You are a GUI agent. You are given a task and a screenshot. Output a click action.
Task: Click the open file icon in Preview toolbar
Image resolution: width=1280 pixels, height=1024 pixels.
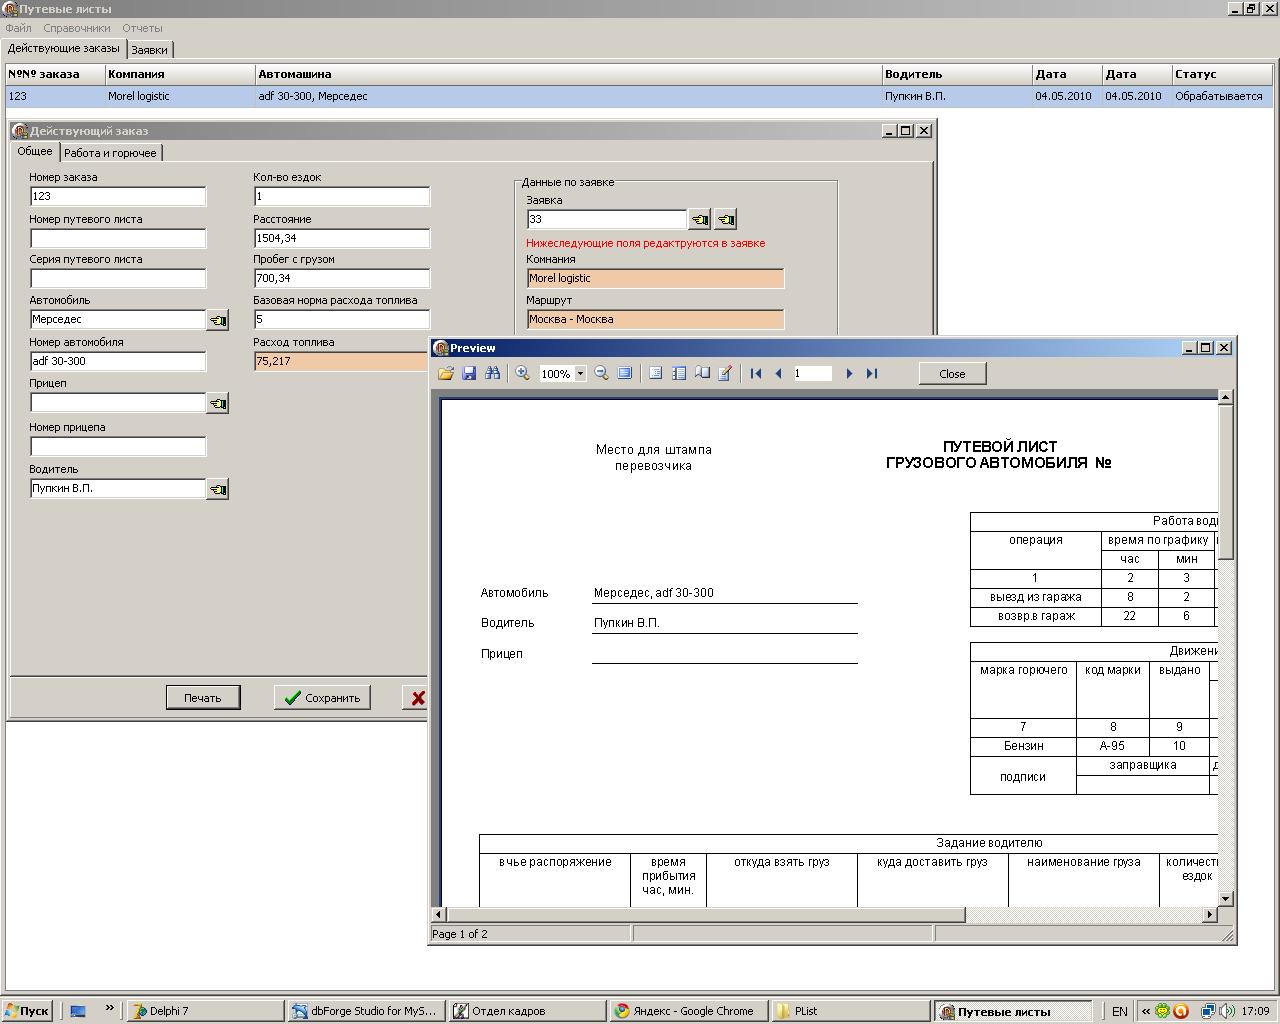(x=445, y=373)
